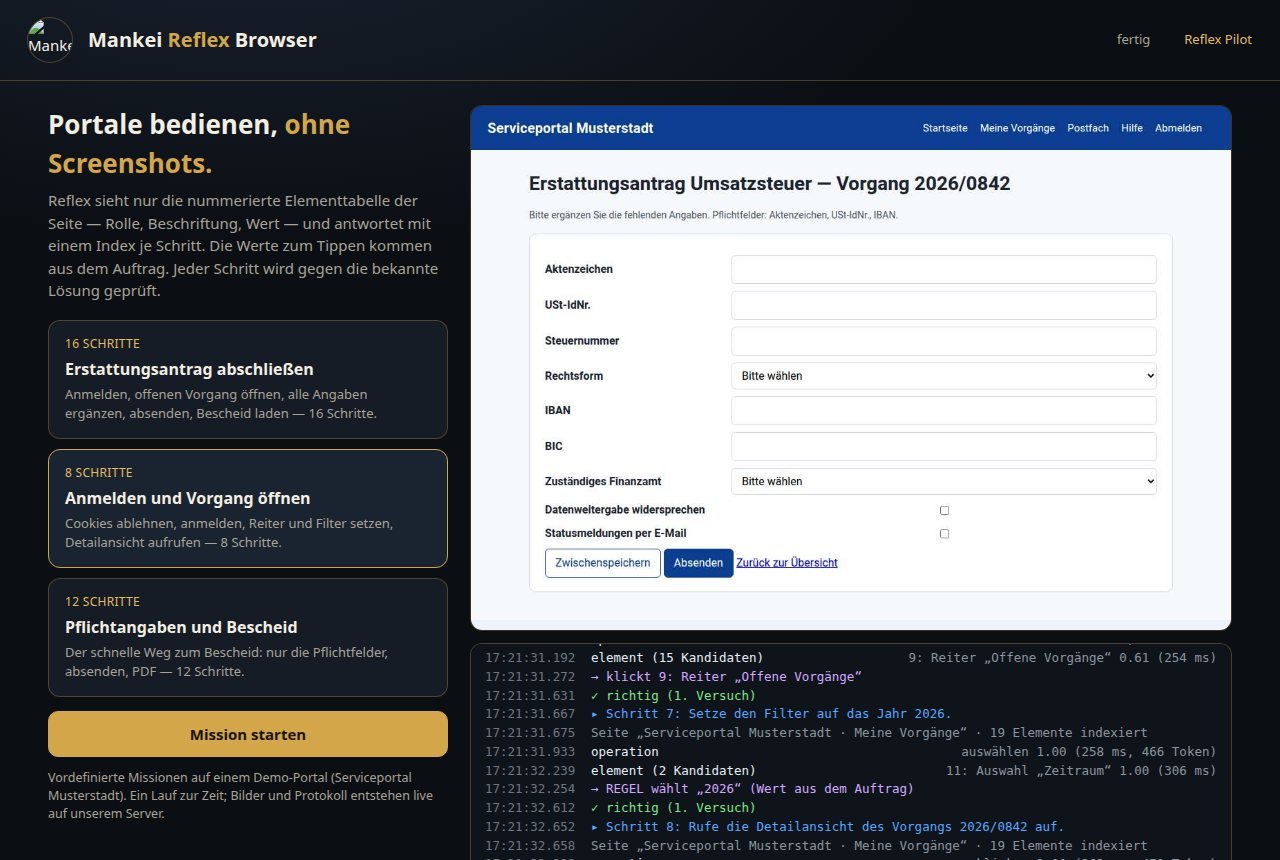Viewport: 1280px width, 860px height.
Task: Select the Erstattungsantrag abschließen mission card
Action: click(x=248, y=379)
